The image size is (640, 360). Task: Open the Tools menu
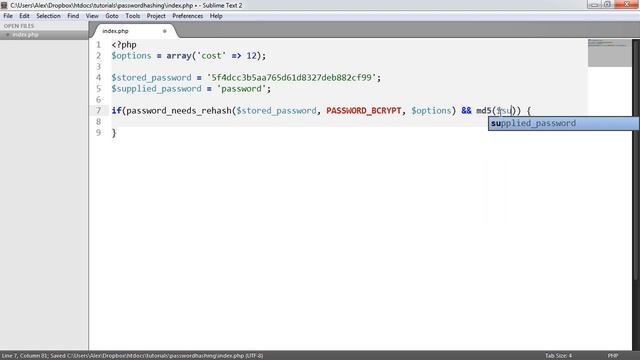pyautogui.click(x=132, y=16)
